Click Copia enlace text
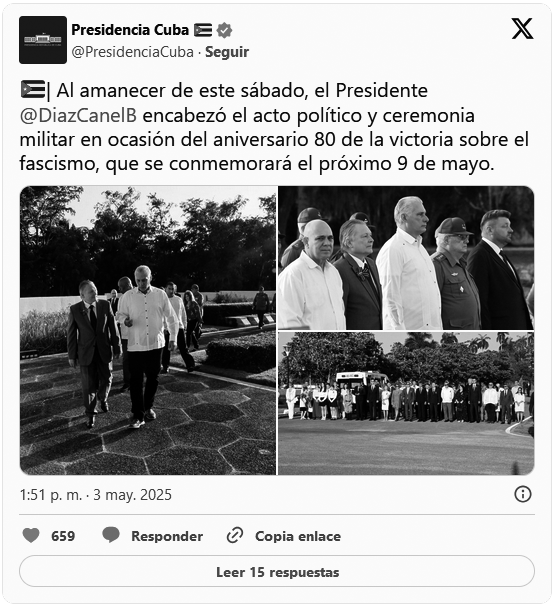Viewport: 555px width, 608px height. 298,536
